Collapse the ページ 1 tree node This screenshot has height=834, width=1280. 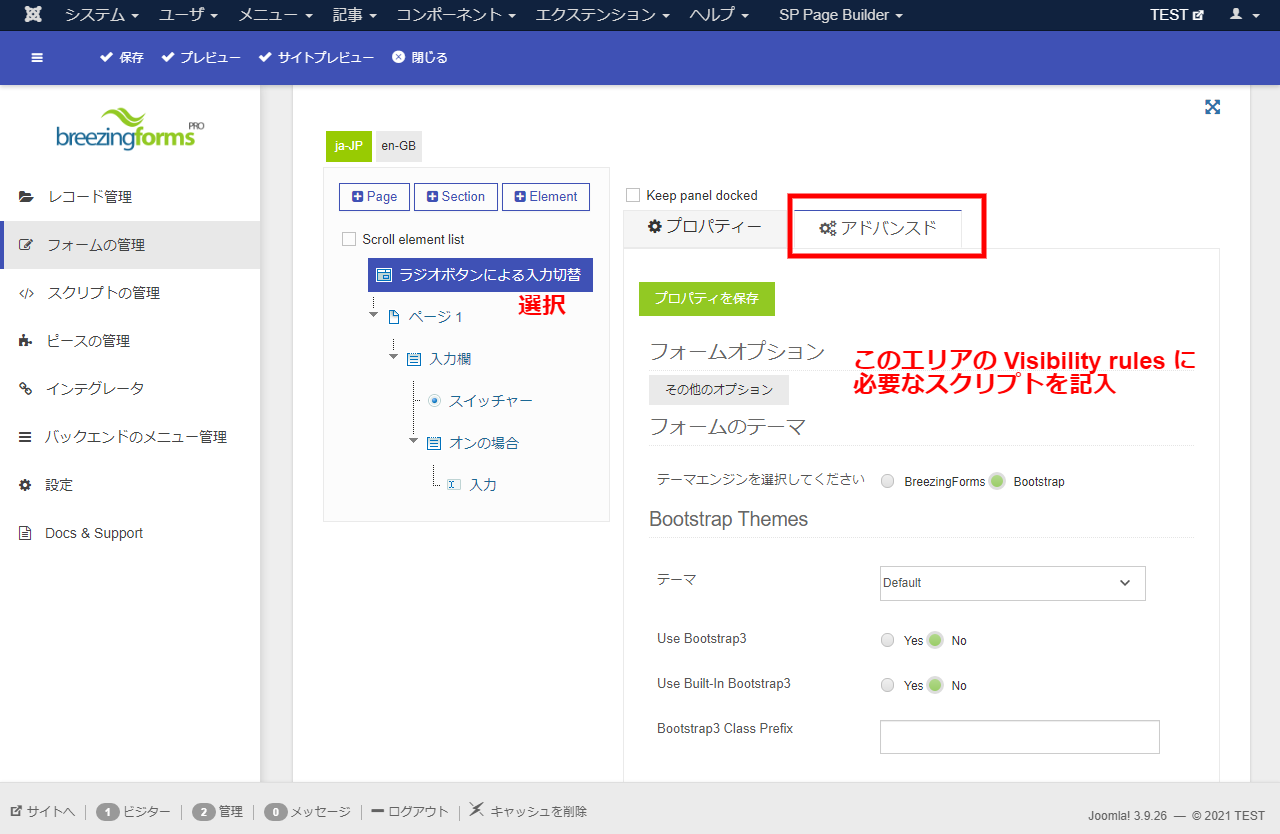[374, 315]
